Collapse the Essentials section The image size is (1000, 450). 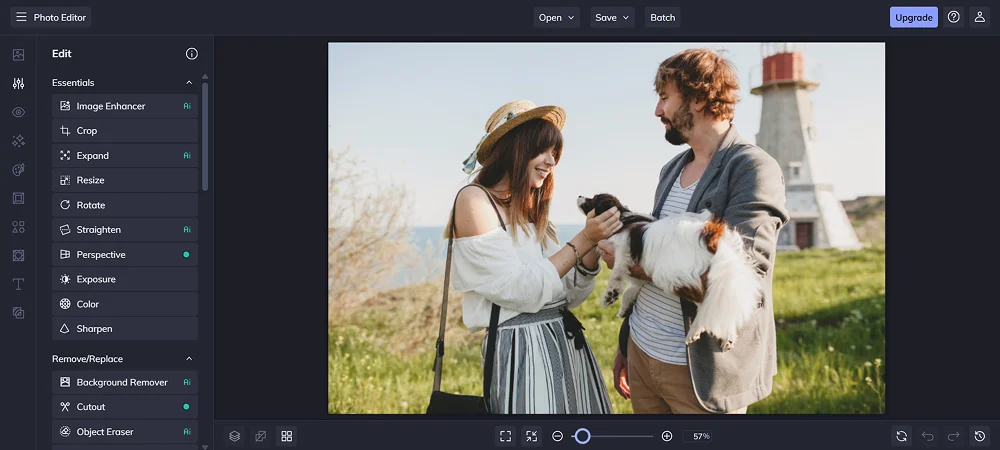(x=189, y=83)
